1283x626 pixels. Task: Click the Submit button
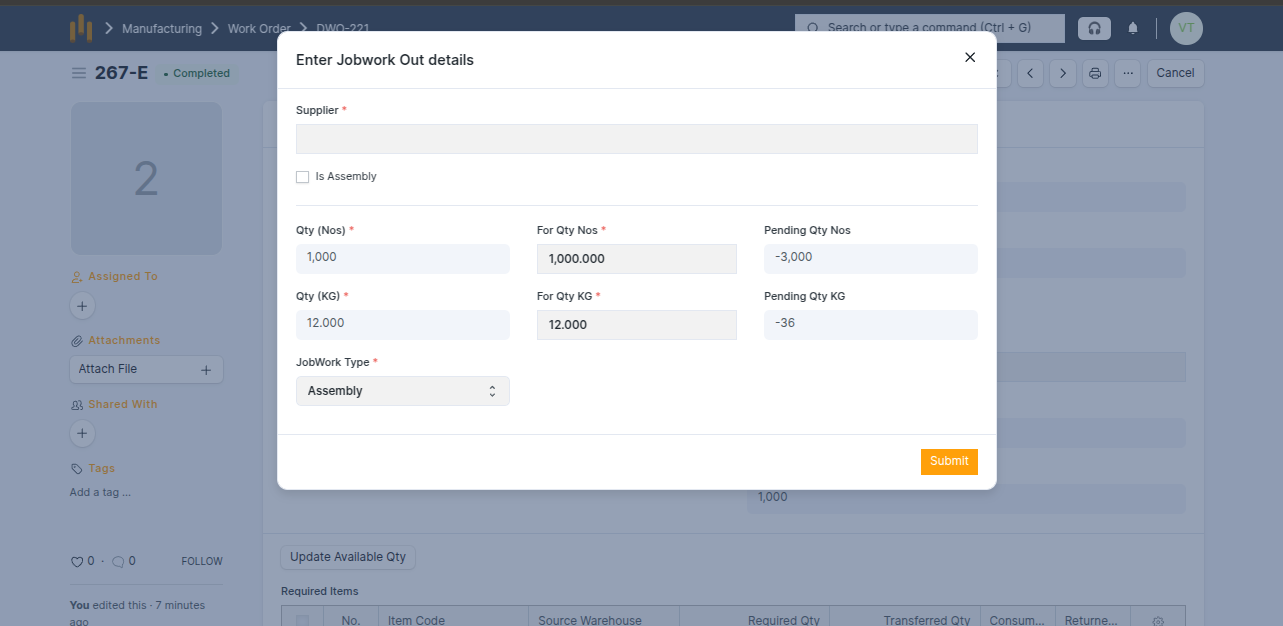[x=948, y=461]
